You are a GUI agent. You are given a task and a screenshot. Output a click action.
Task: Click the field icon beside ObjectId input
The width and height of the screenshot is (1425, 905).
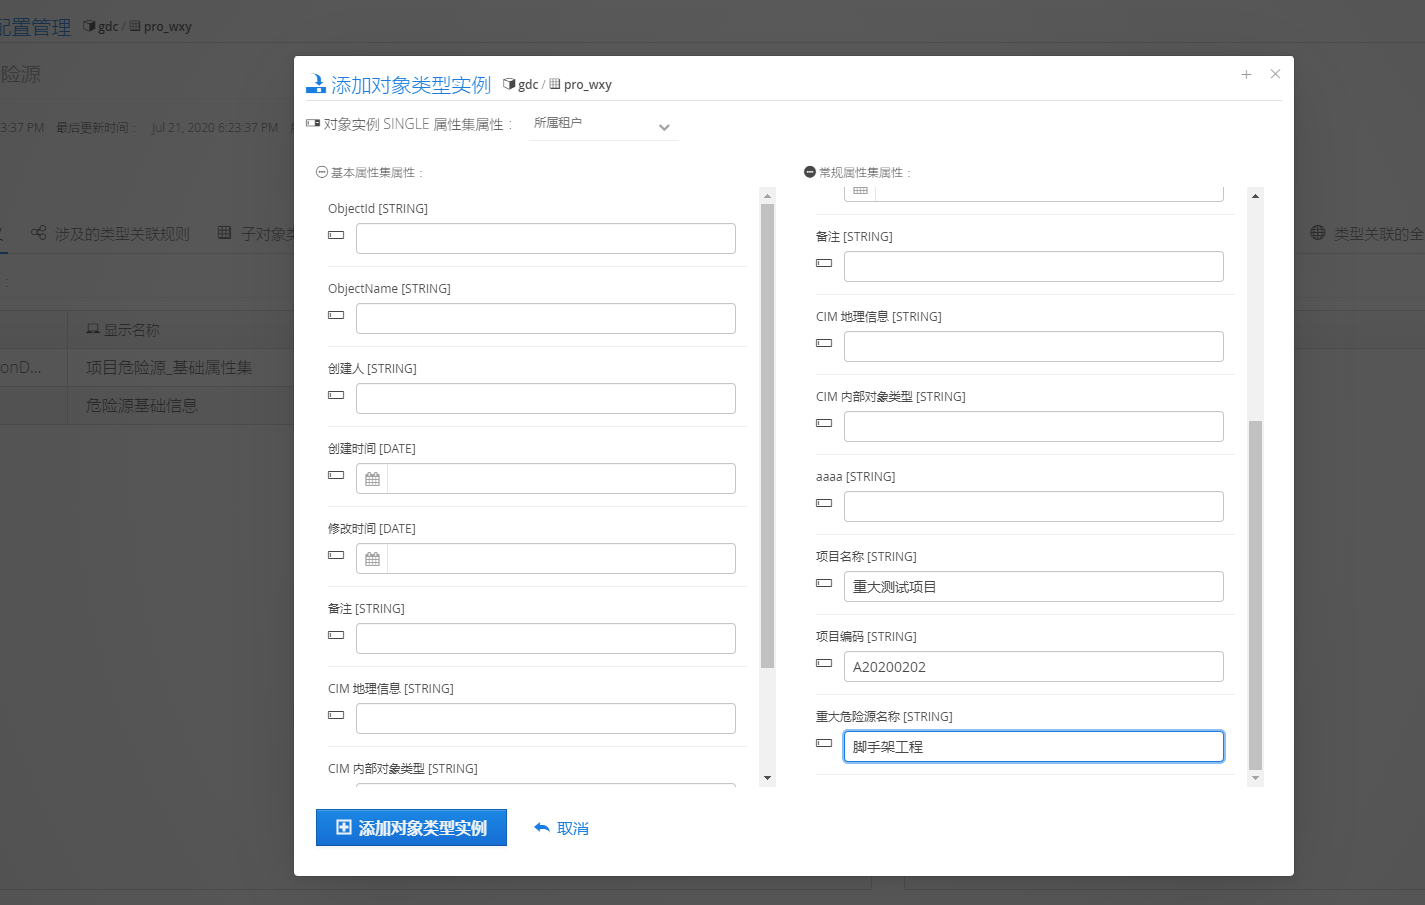(336, 235)
